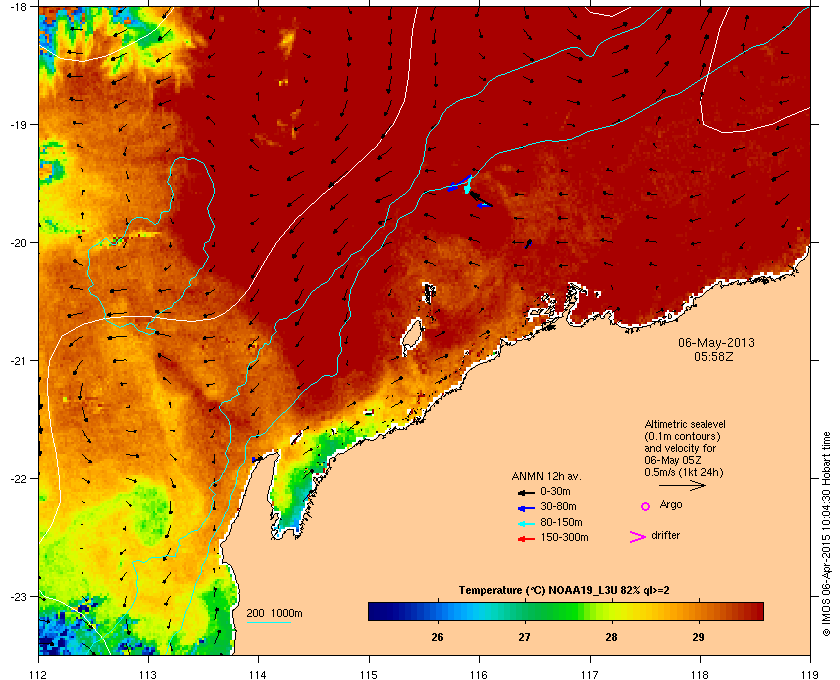
Task: Click the longitude axis label 119
Action: click(x=810, y=675)
